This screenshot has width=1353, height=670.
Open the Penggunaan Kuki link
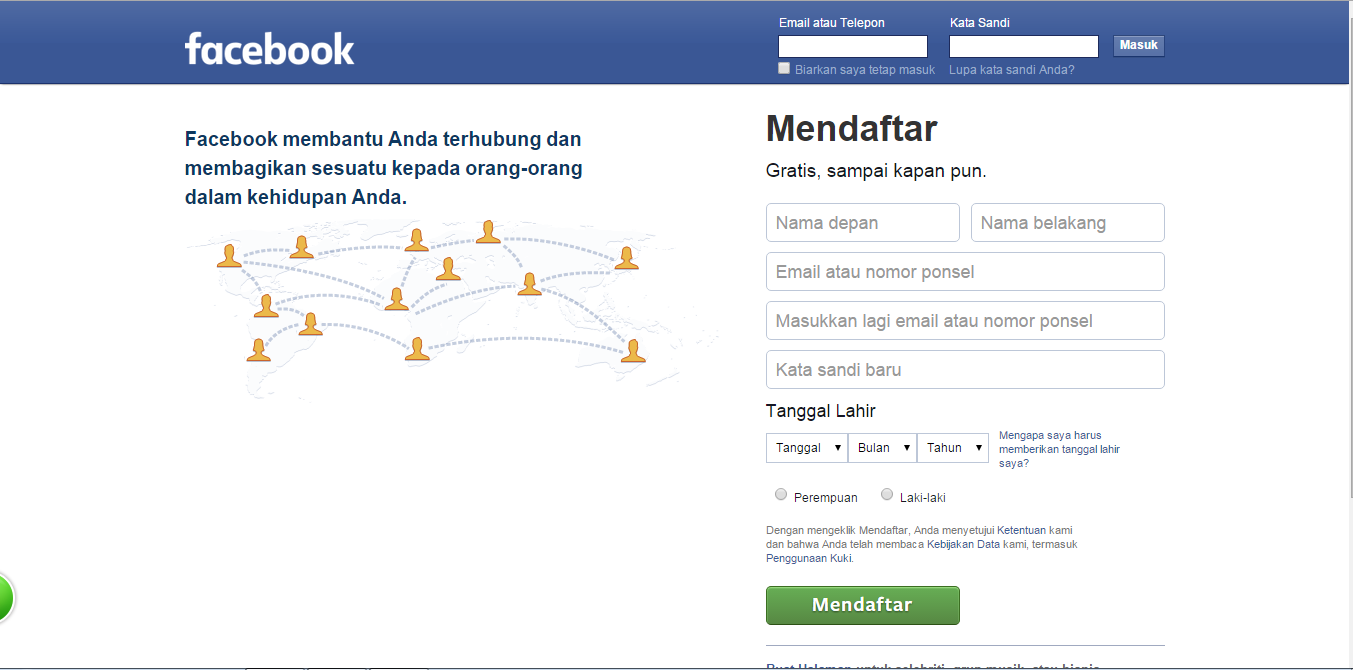pos(809,558)
